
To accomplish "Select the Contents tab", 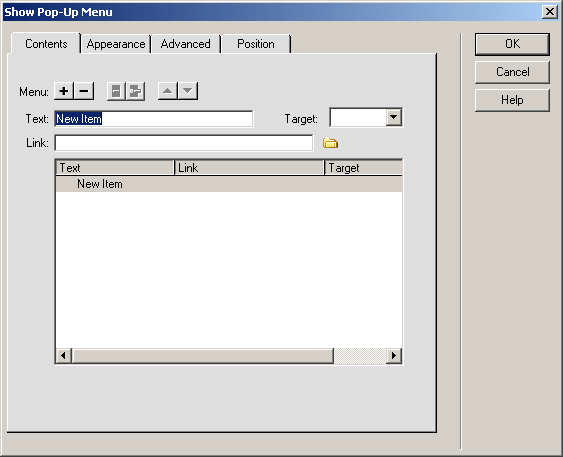I will (x=46, y=44).
